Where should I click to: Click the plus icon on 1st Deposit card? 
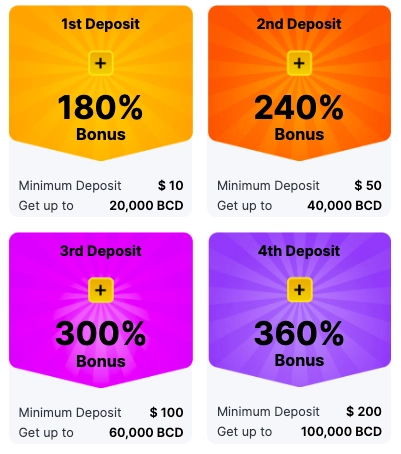coord(101,63)
